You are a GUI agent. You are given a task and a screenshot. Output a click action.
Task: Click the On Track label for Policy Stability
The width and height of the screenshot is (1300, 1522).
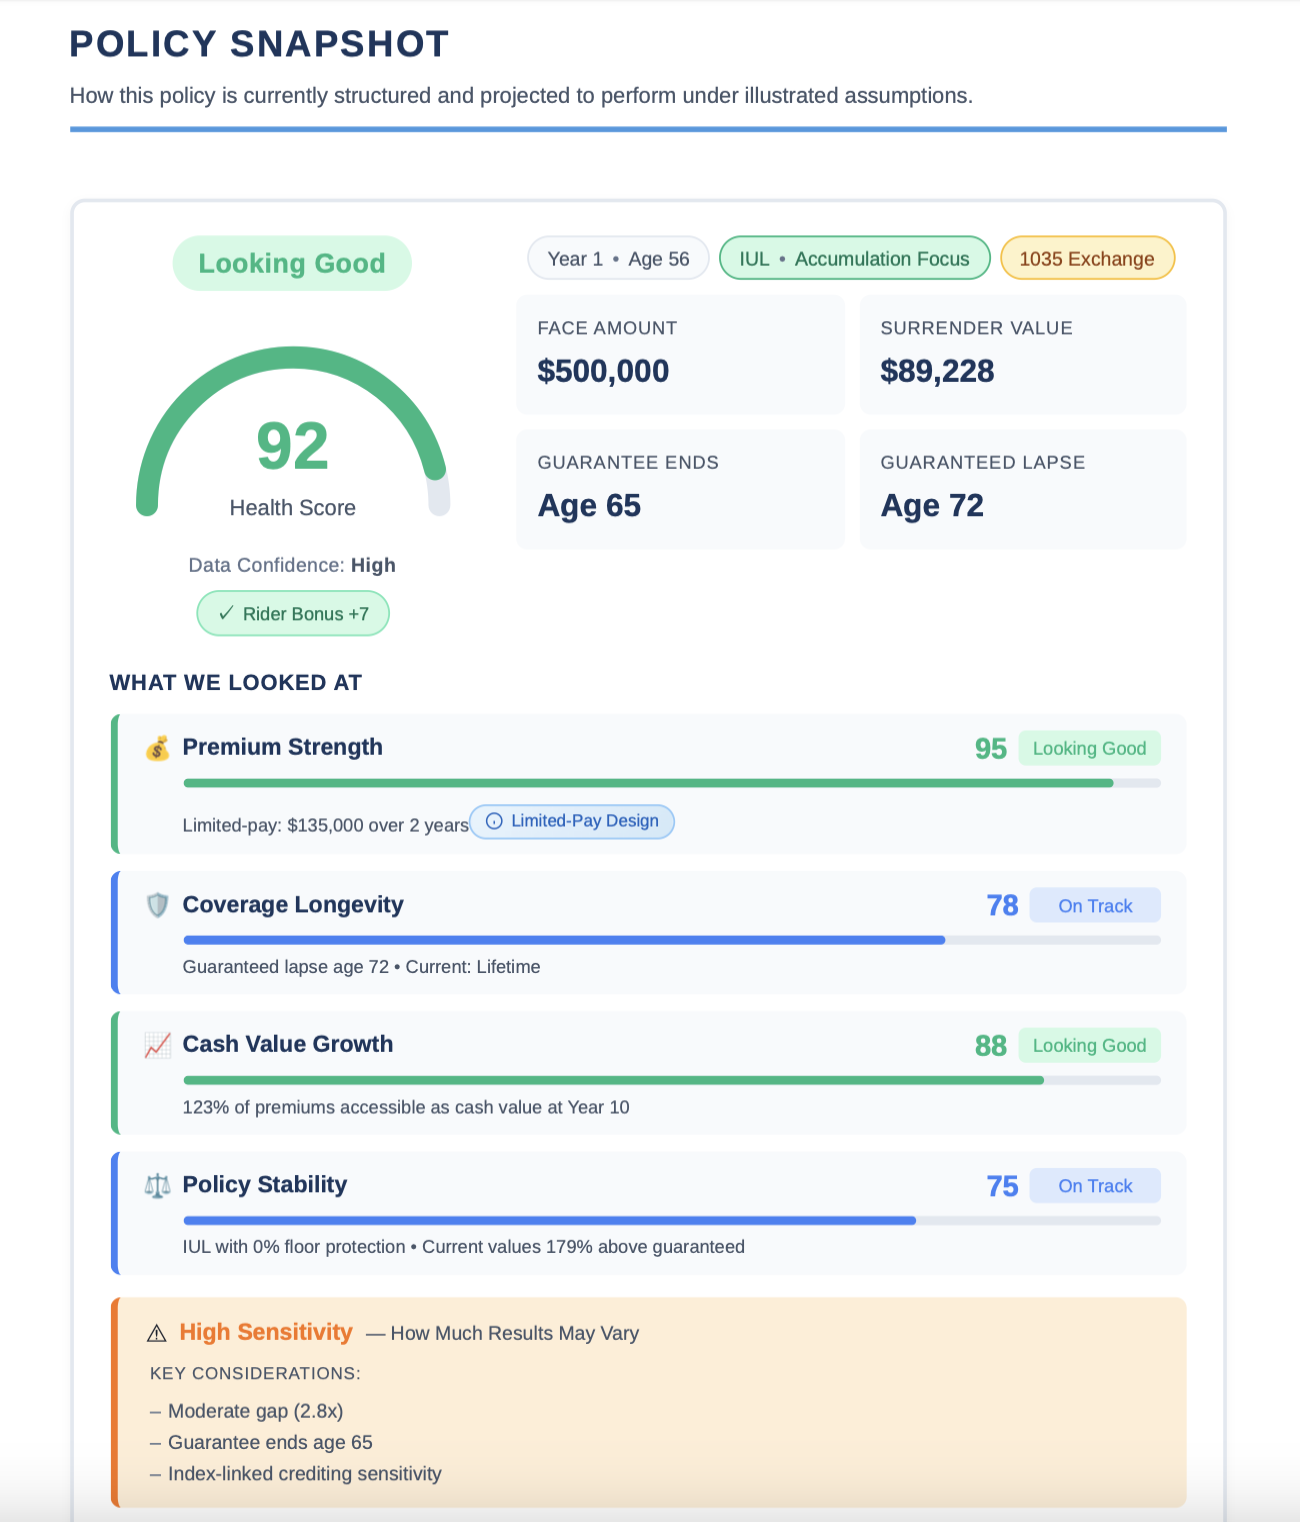pyautogui.click(x=1095, y=1185)
